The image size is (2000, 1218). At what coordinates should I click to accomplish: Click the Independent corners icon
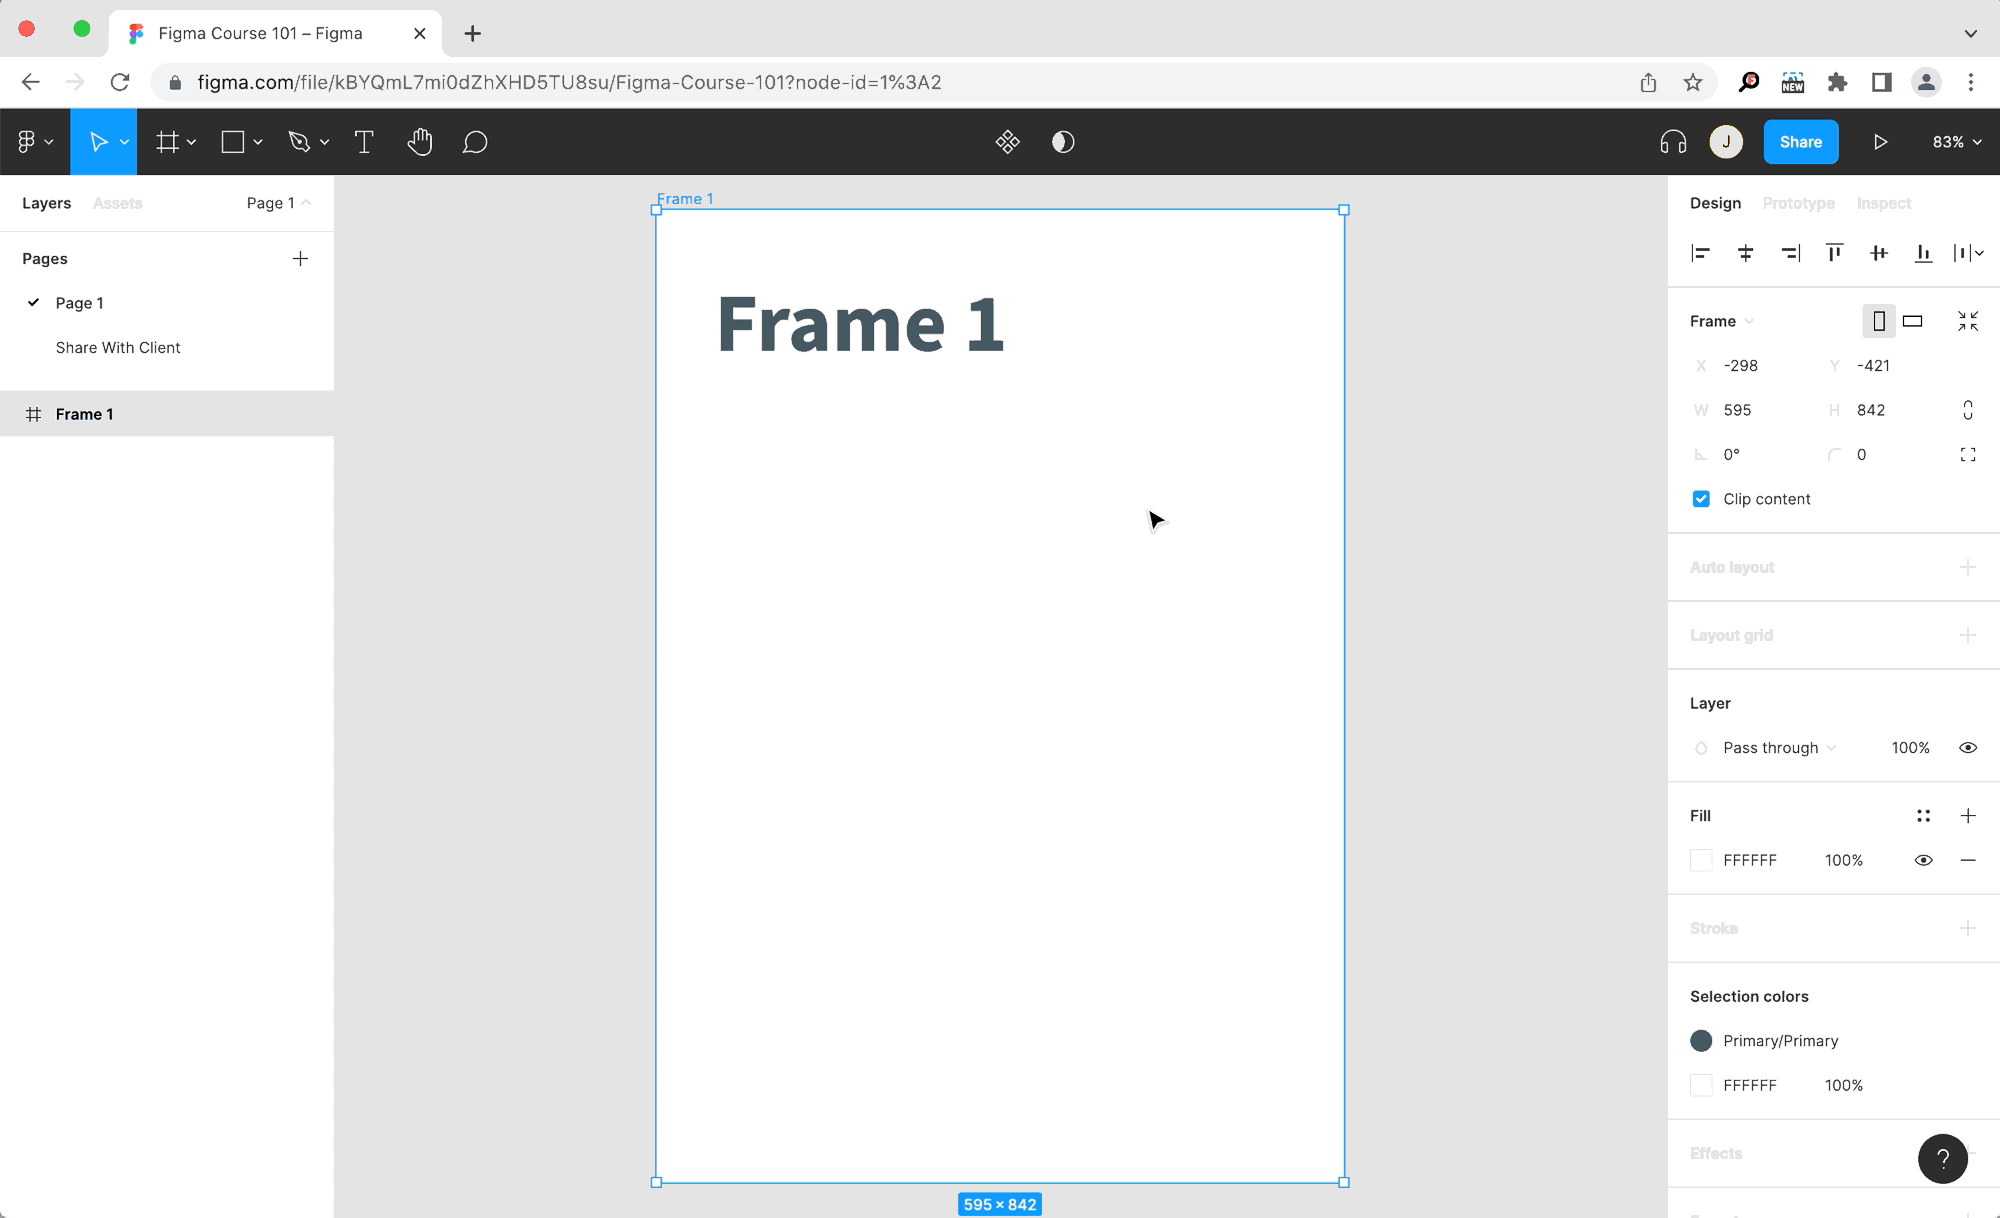1968,455
